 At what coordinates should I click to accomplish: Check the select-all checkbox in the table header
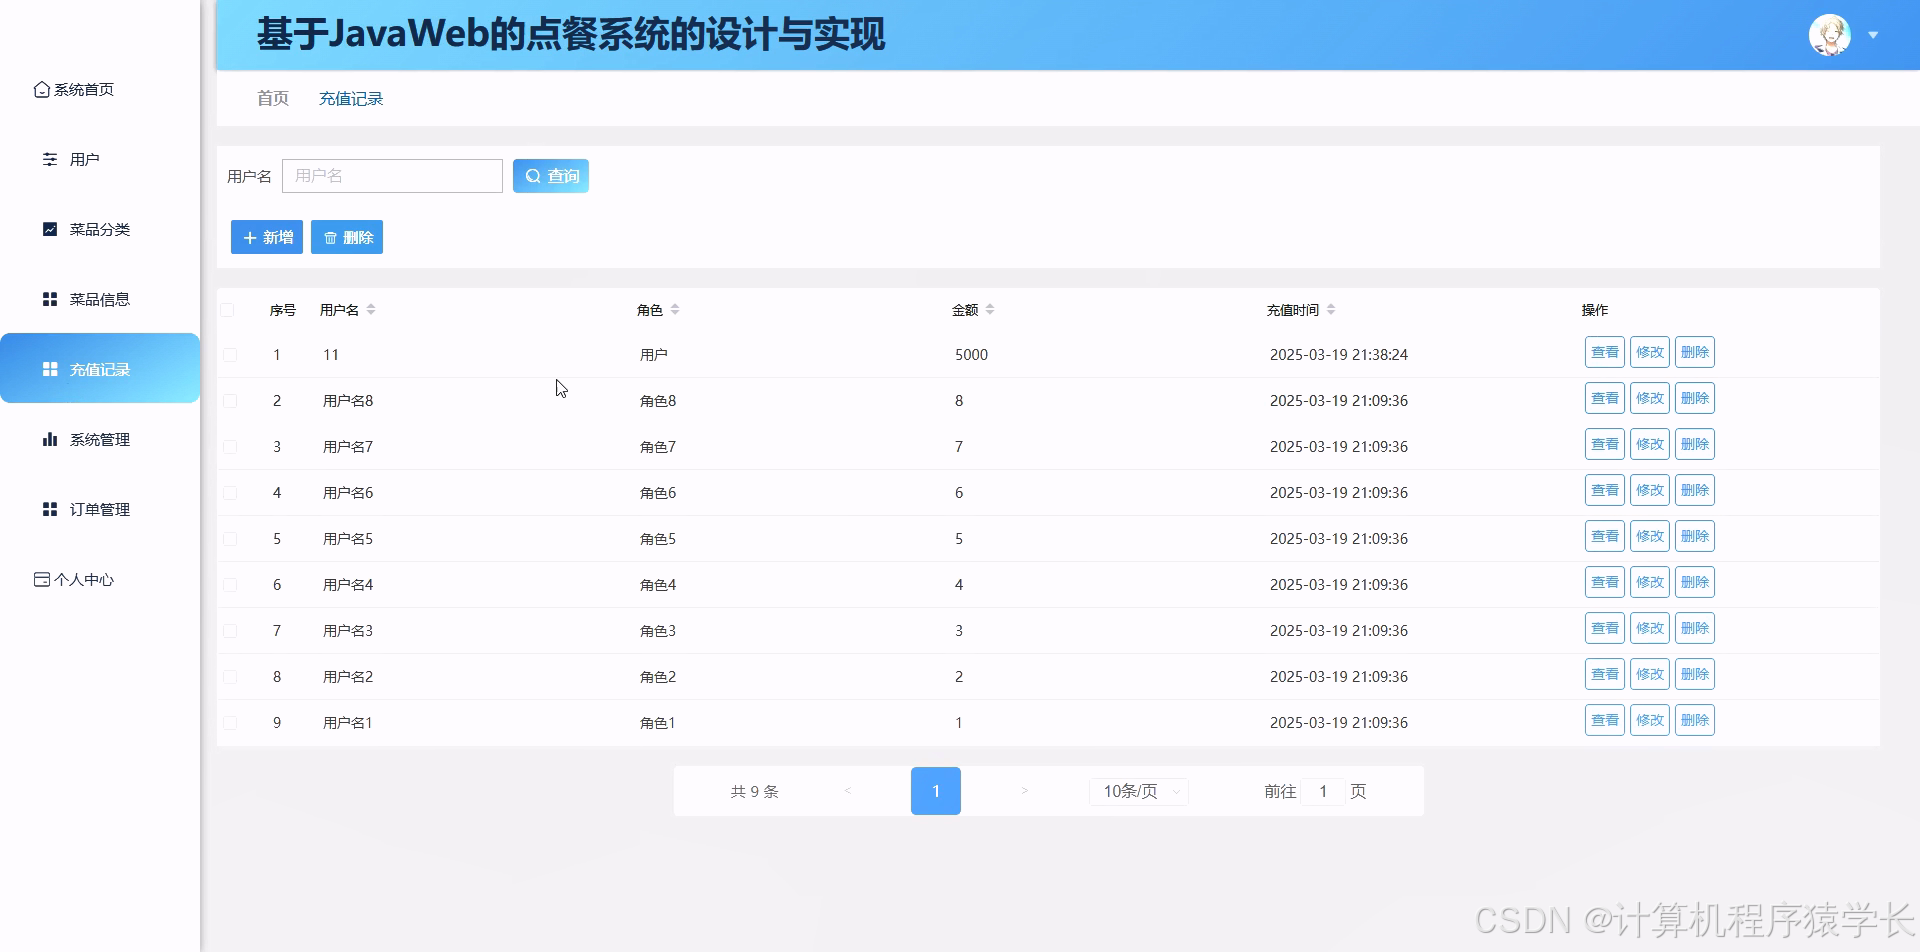(229, 309)
